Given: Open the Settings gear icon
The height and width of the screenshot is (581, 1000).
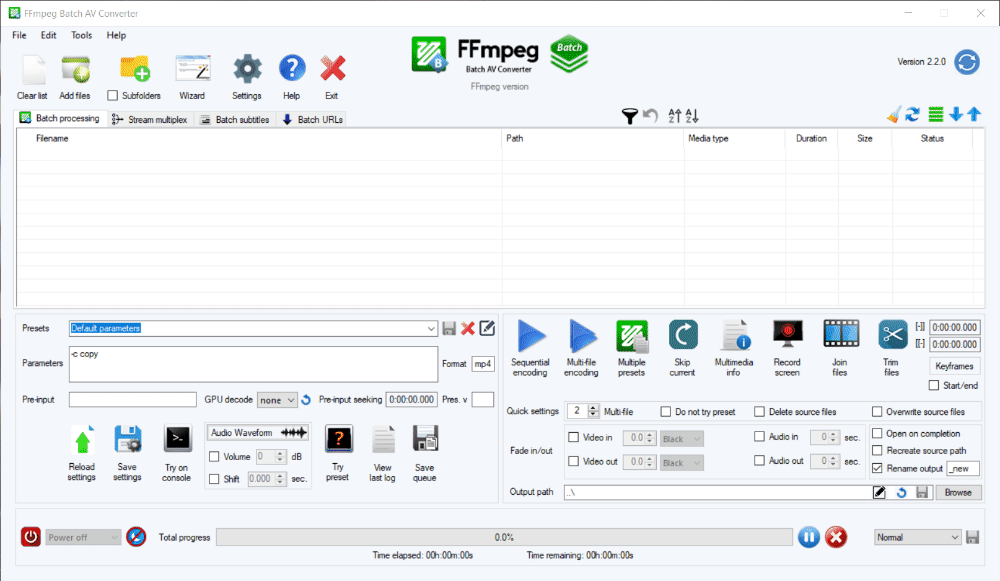Looking at the screenshot, I should coord(247,69).
